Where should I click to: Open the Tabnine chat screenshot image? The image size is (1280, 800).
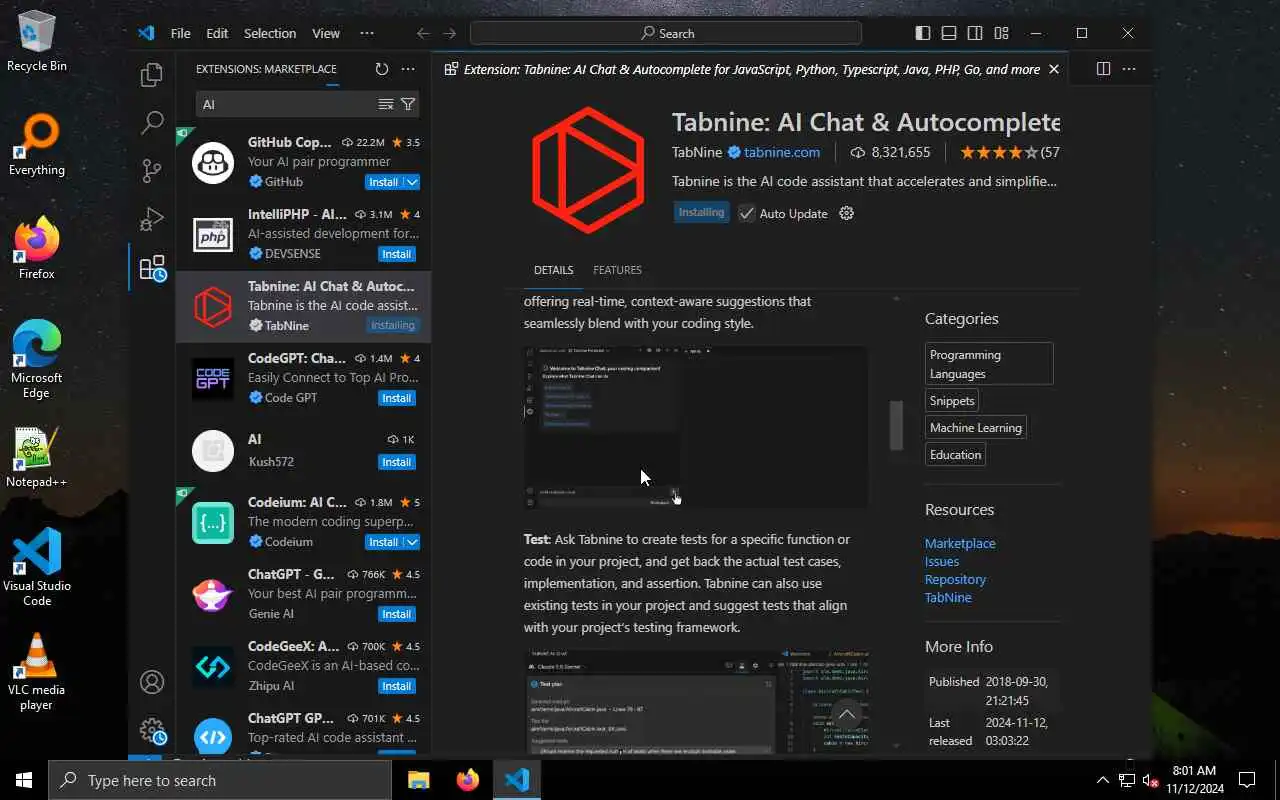click(696, 427)
